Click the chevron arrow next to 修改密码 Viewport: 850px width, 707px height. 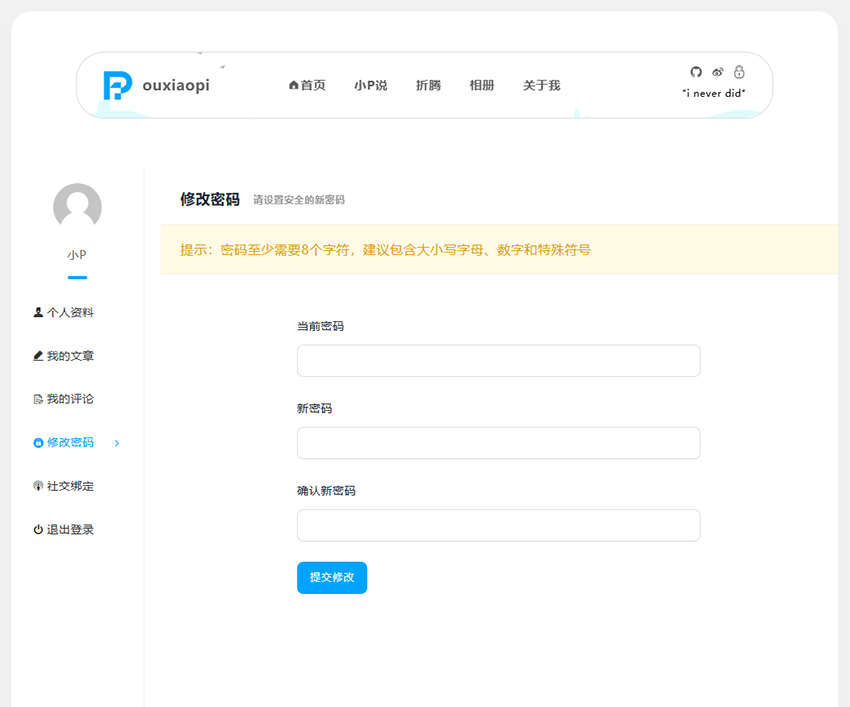[117, 443]
